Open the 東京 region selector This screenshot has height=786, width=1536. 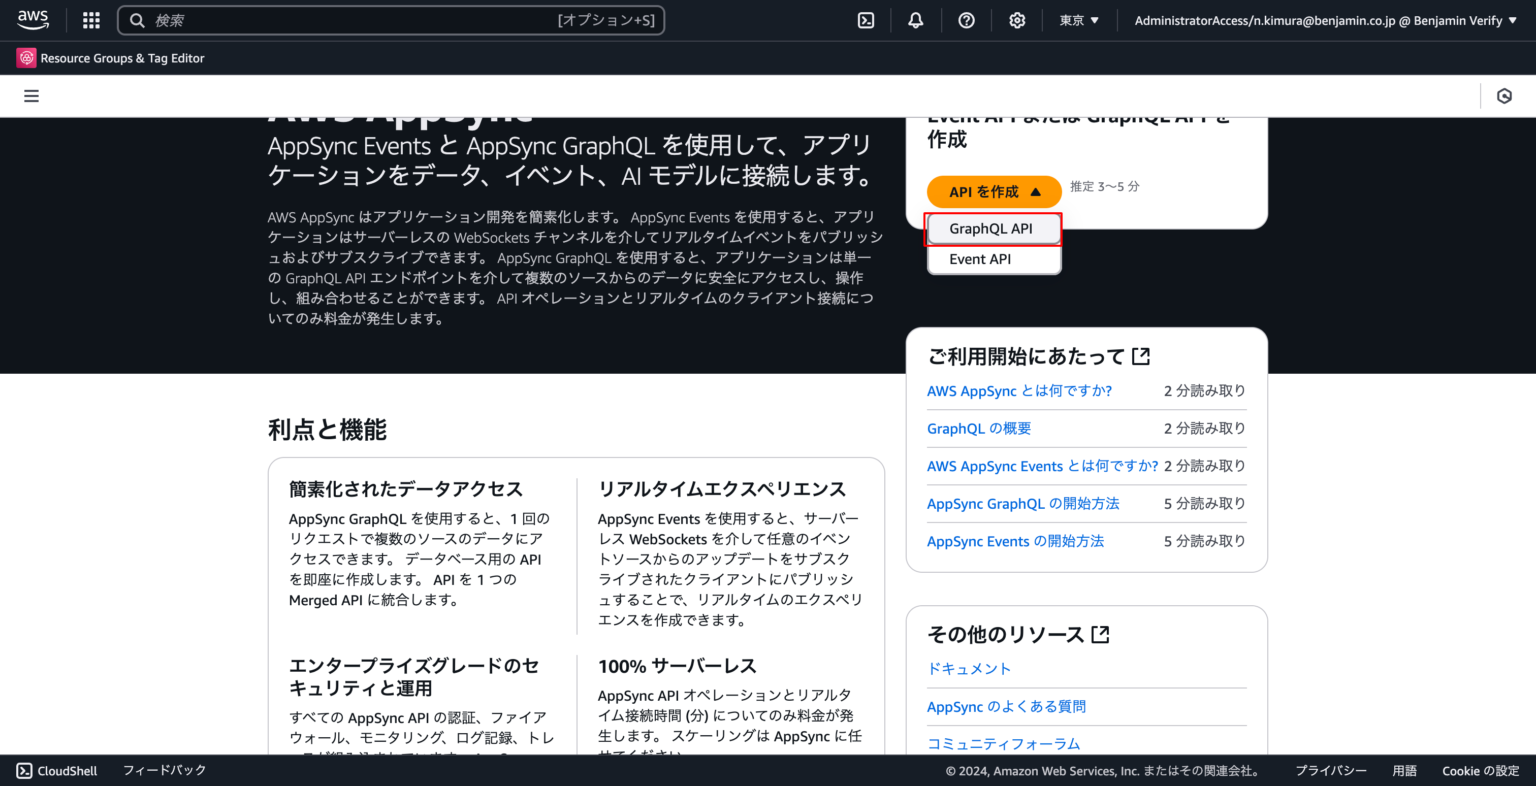pyautogui.click(x=1078, y=19)
